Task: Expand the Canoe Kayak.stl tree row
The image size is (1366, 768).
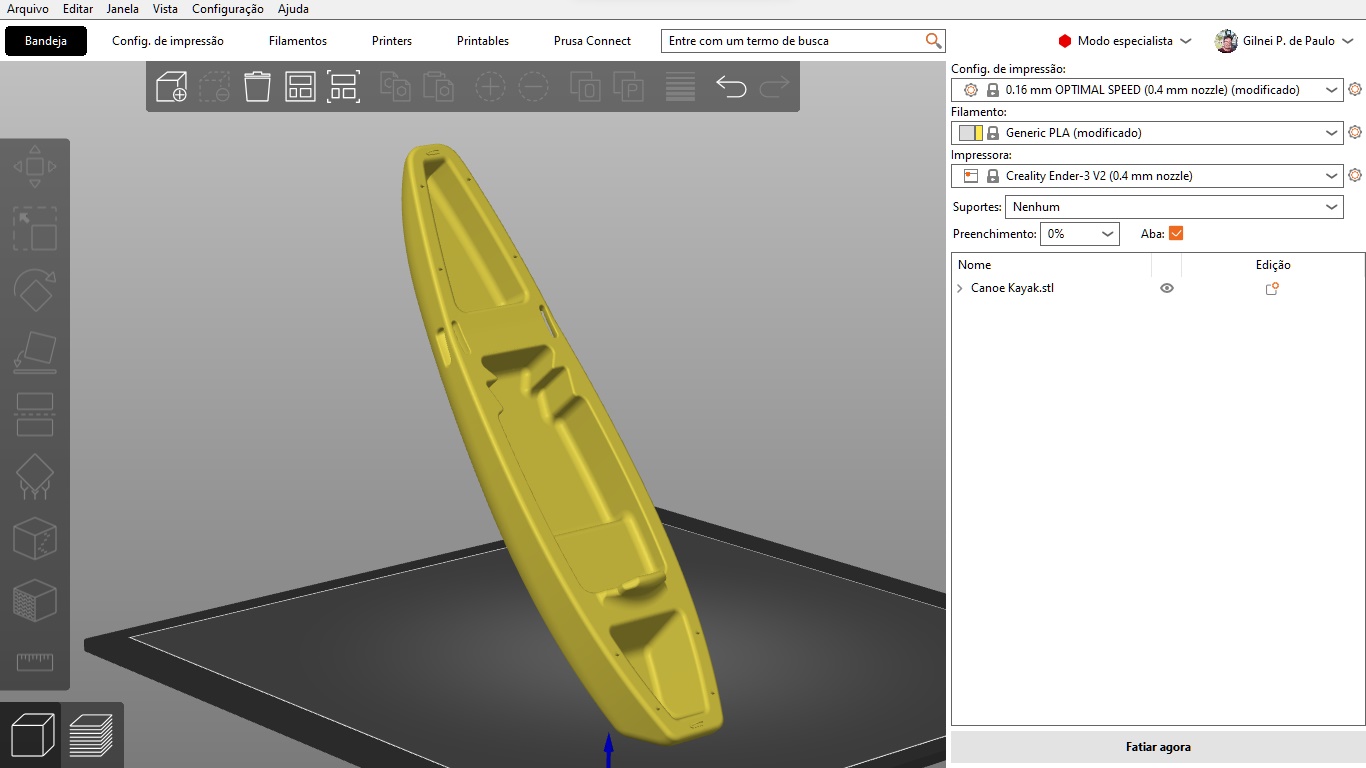Action: (x=960, y=288)
